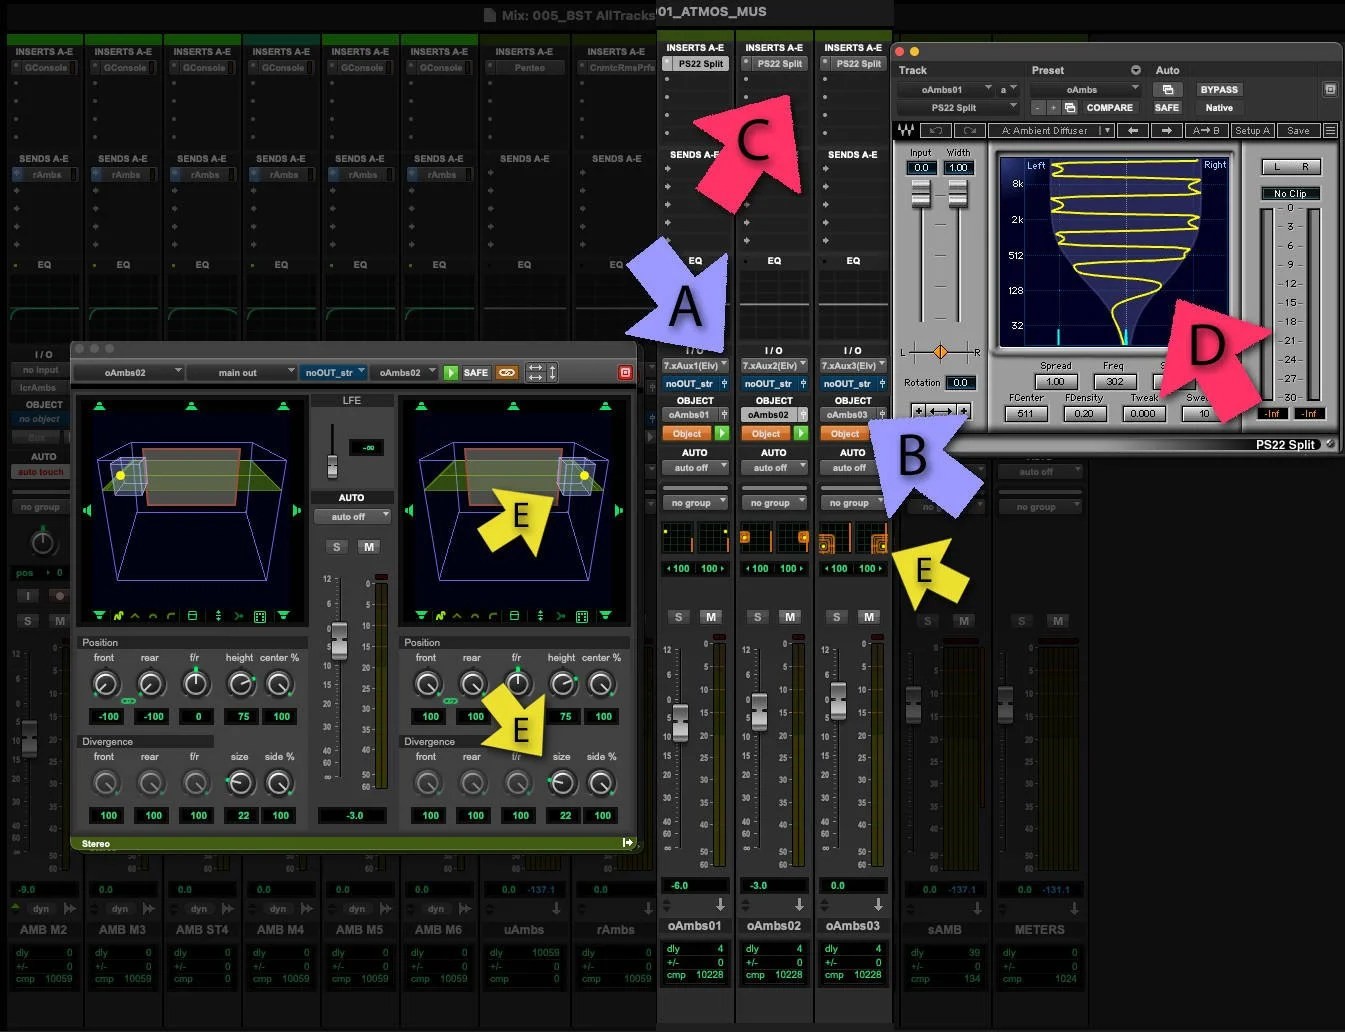Mute the oAmbs01 track
This screenshot has width=1345, height=1032.
coord(711,617)
